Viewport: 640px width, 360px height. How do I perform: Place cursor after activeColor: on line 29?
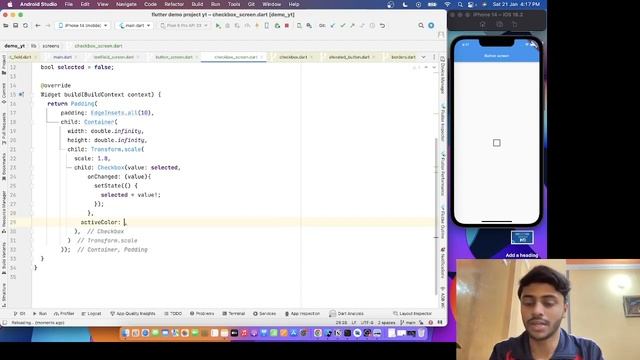[125, 222]
